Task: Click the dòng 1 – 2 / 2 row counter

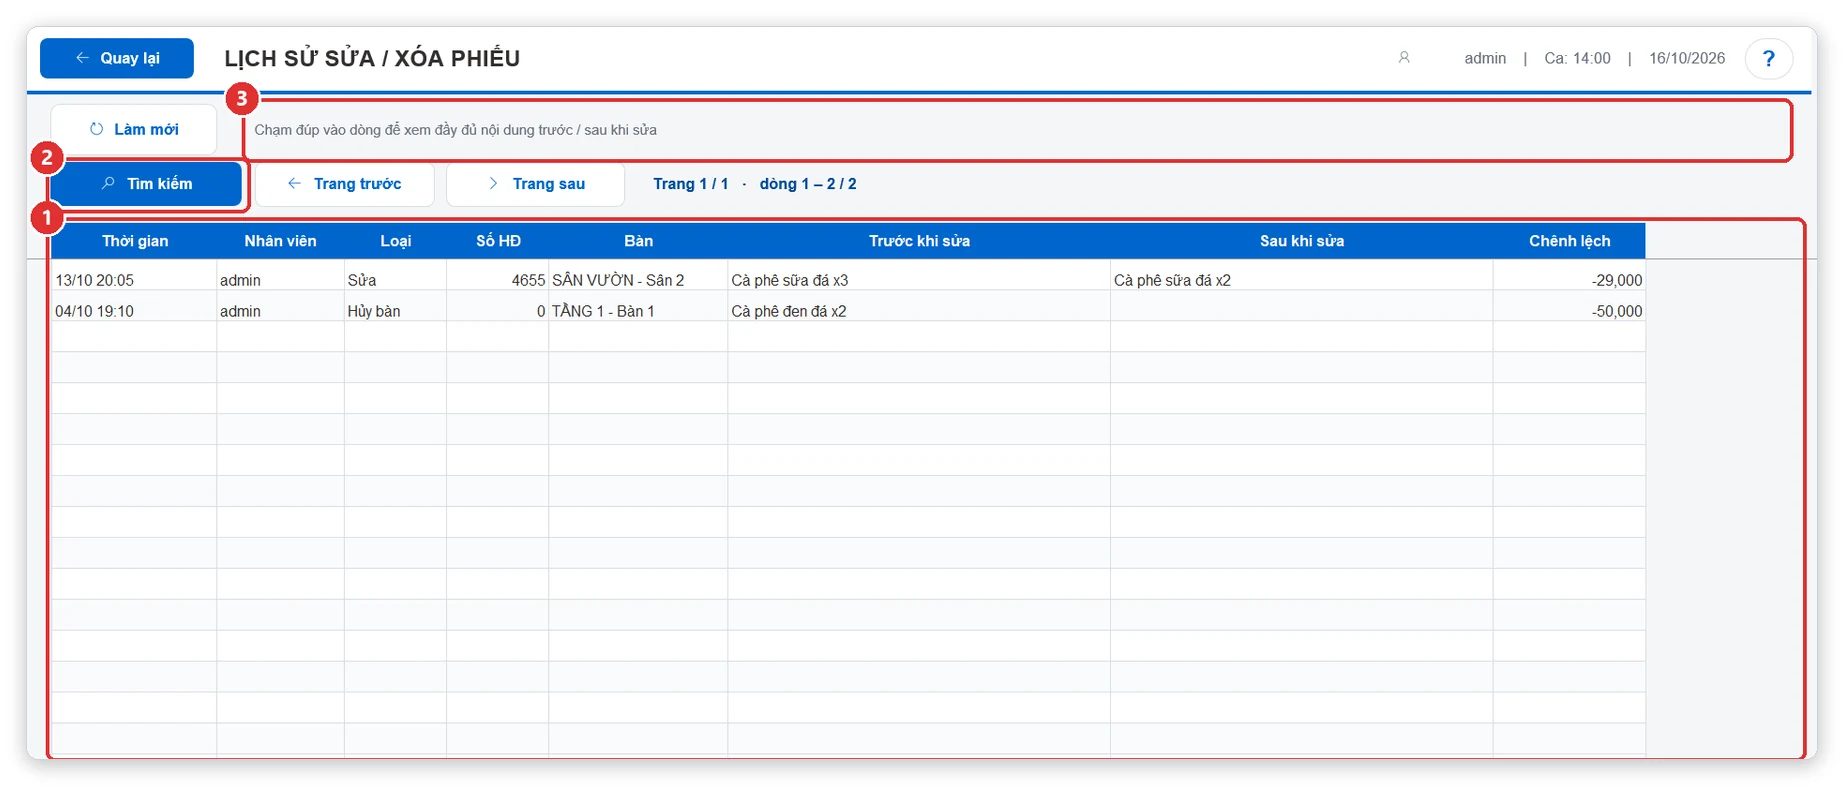Action: point(808,184)
